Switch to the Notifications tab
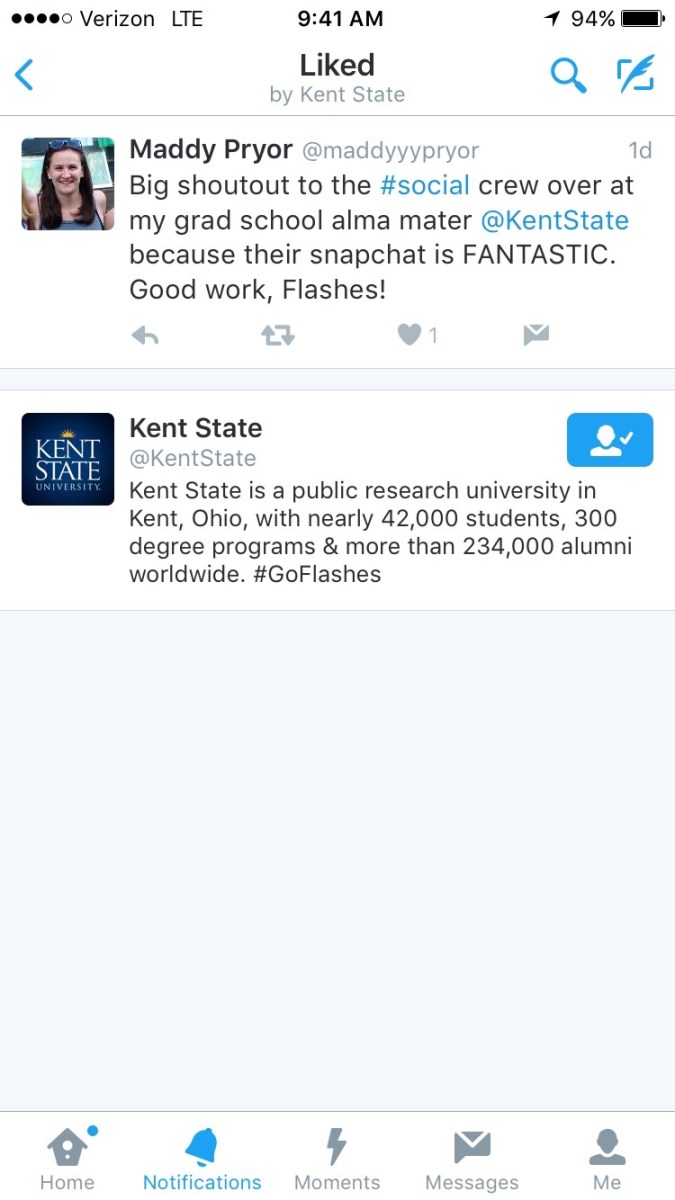This screenshot has width=675, height=1200. [202, 1158]
